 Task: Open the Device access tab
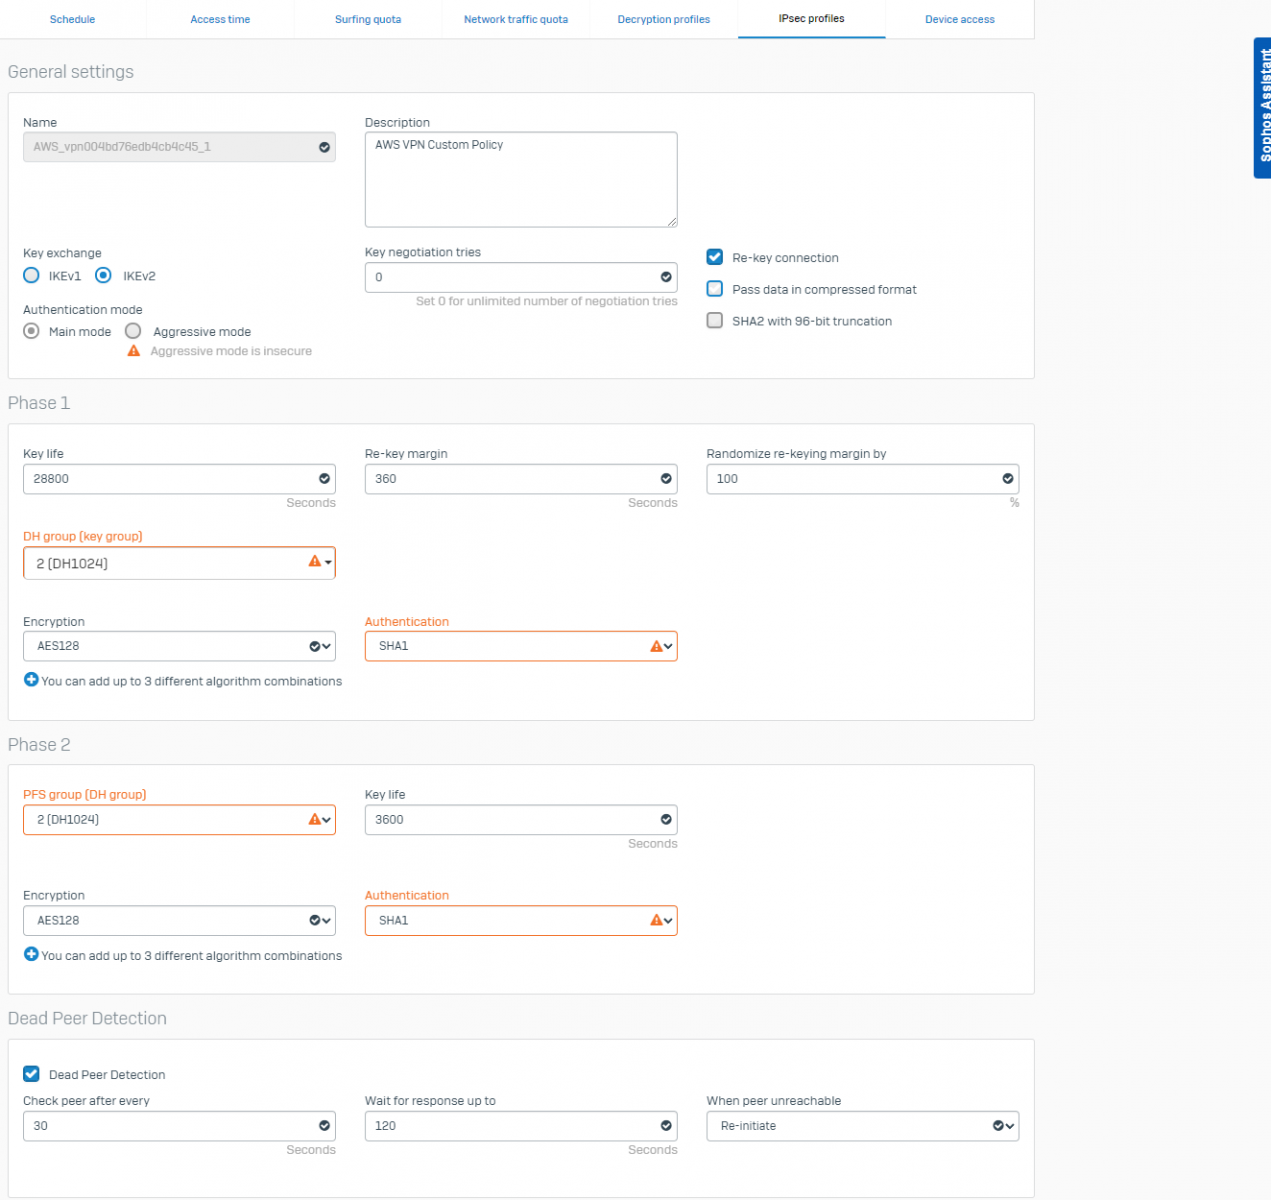959,19
